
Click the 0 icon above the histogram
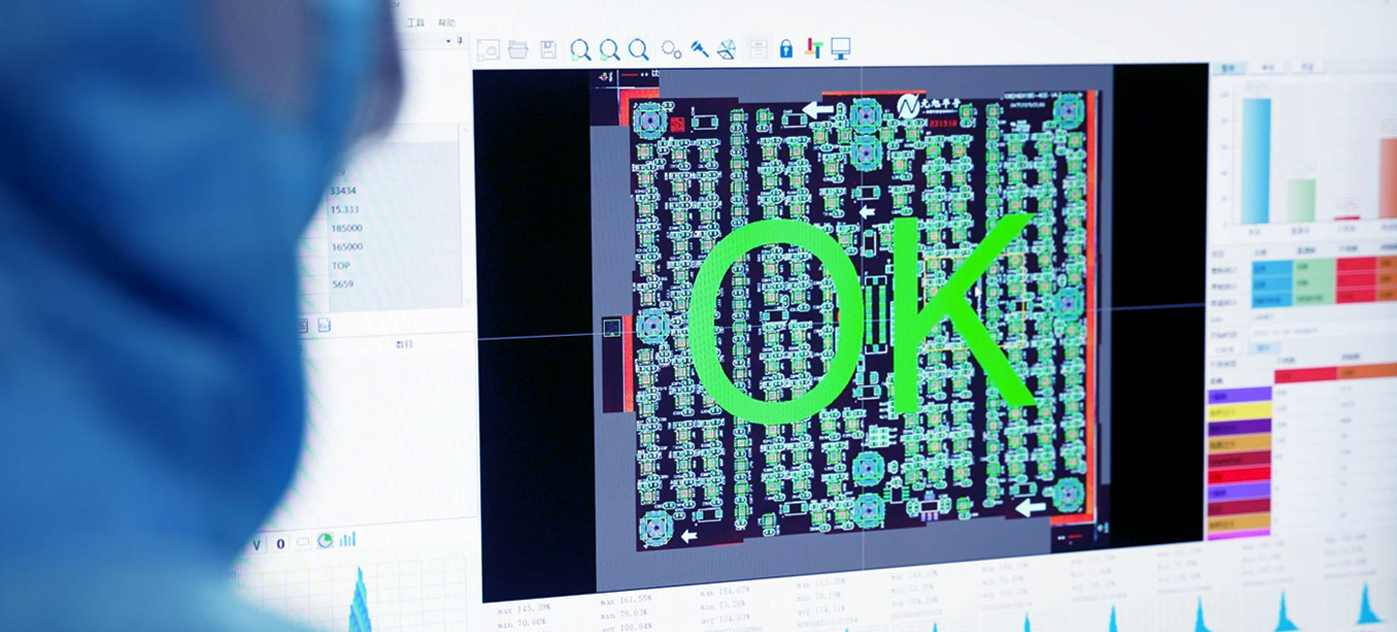(280, 543)
